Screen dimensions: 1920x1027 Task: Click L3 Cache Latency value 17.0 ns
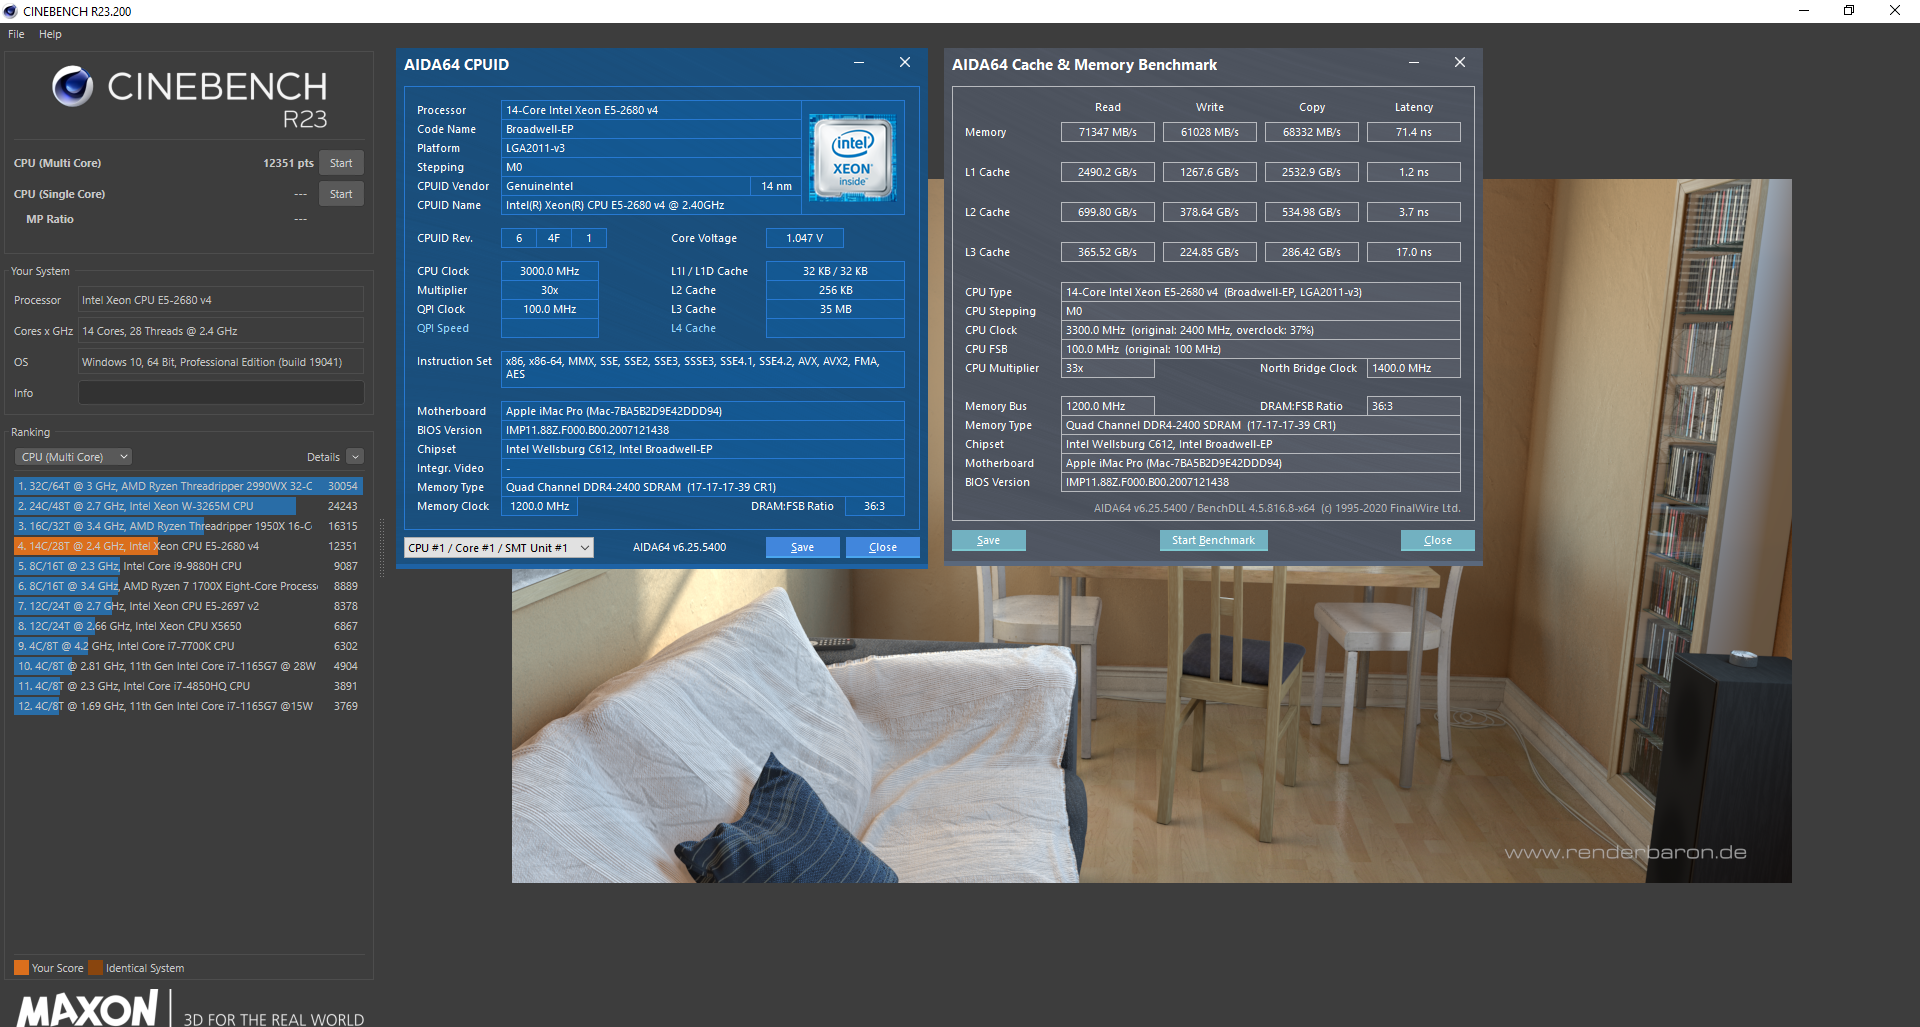[1414, 252]
